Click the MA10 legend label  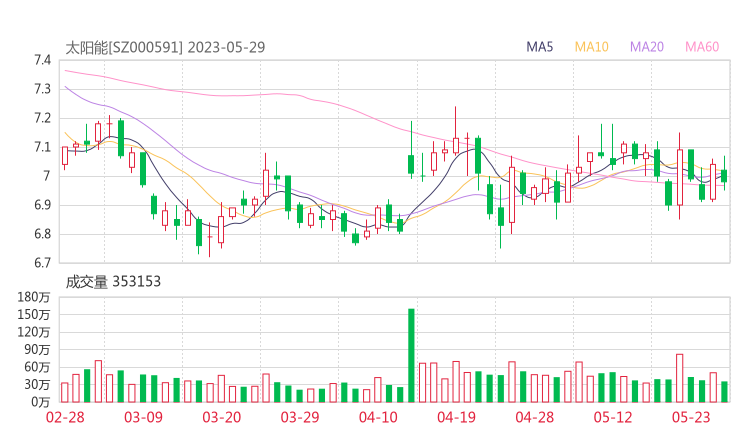tap(591, 47)
